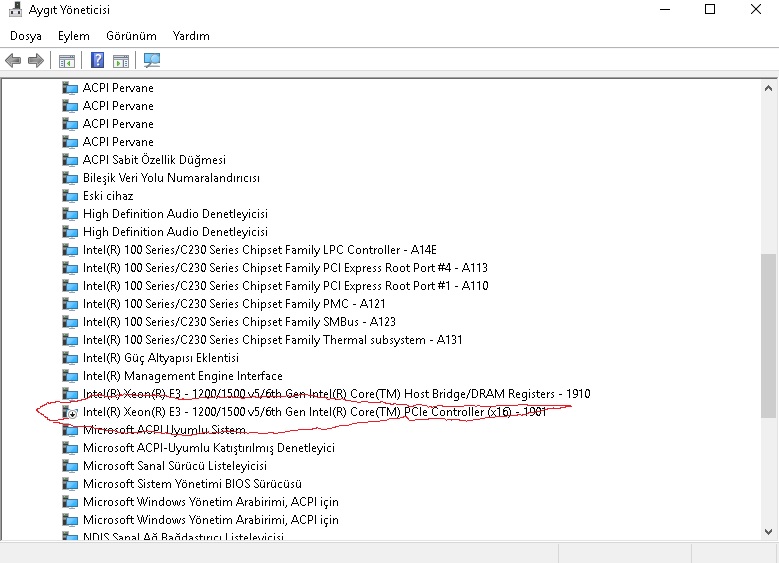
Task: Click the Back arrow toolbar icon
Action: 13,61
